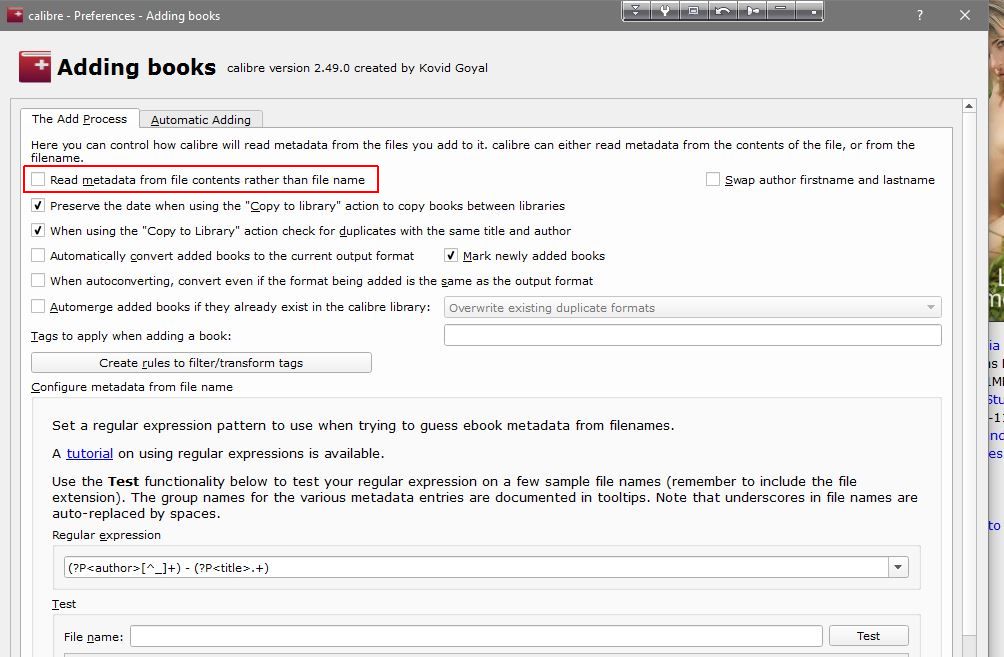Open the regular expressions tutorial link
Screen dimensions: 1004x657
pos(90,453)
